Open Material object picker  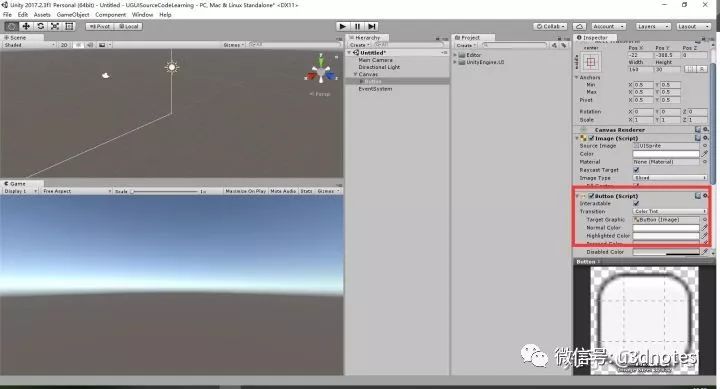[705, 162]
